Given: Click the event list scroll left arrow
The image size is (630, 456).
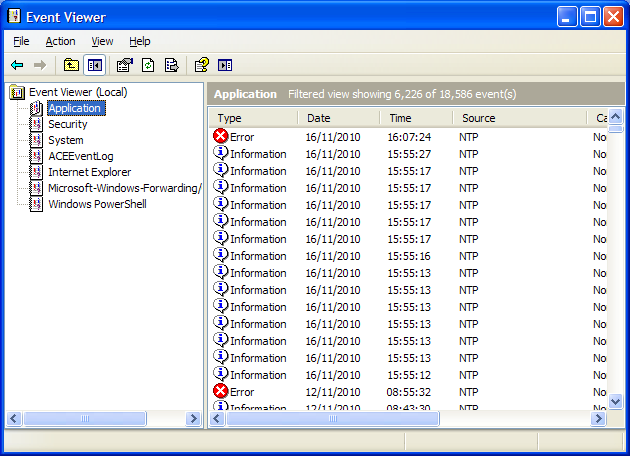Looking at the screenshot, I should [217, 419].
